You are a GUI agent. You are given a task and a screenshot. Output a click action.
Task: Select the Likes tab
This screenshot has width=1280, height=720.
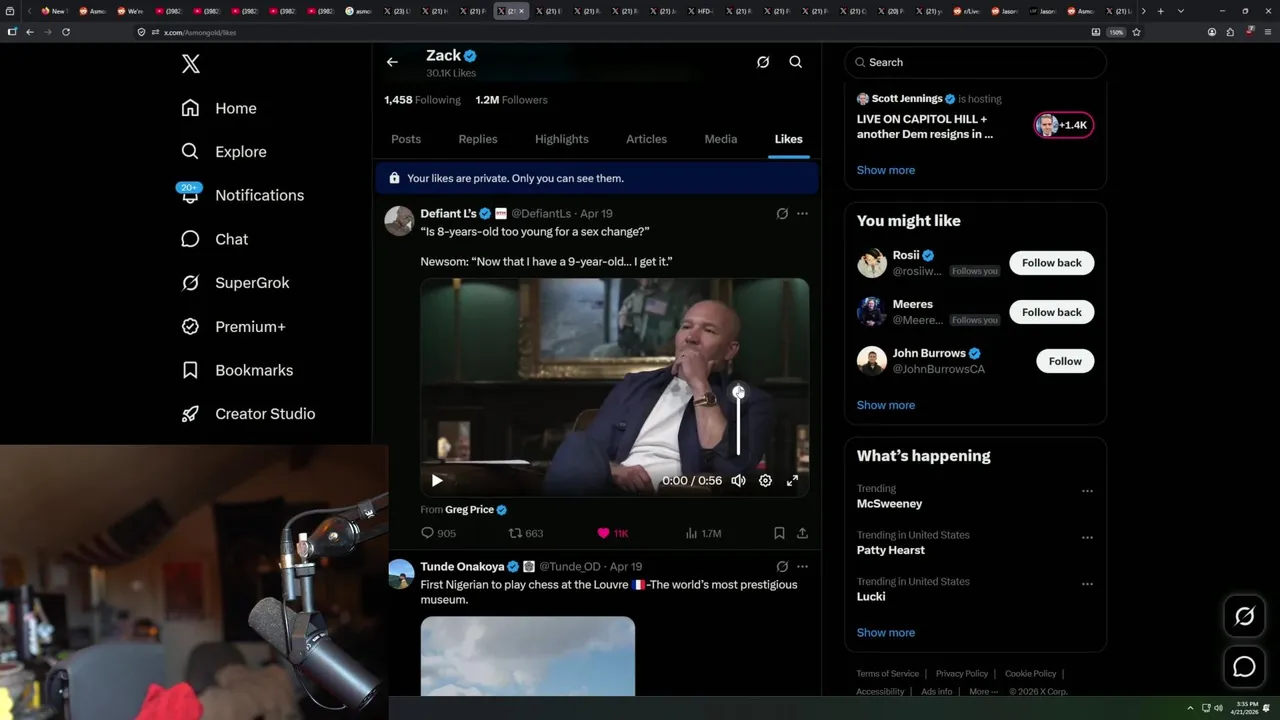tap(788, 139)
